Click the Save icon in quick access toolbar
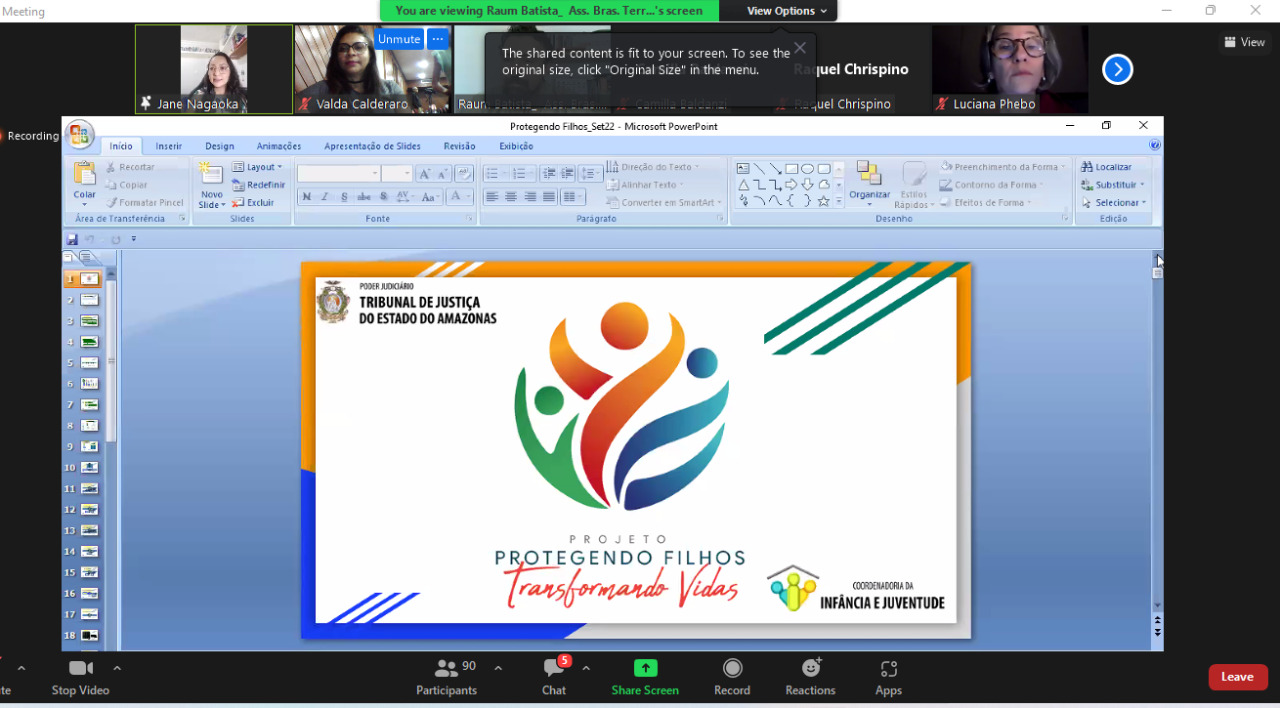 click(72, 239)
